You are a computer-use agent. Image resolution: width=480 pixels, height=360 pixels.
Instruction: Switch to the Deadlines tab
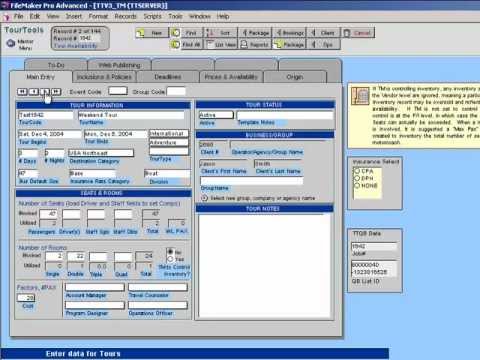pyautogui.click(x=168, y=77)
